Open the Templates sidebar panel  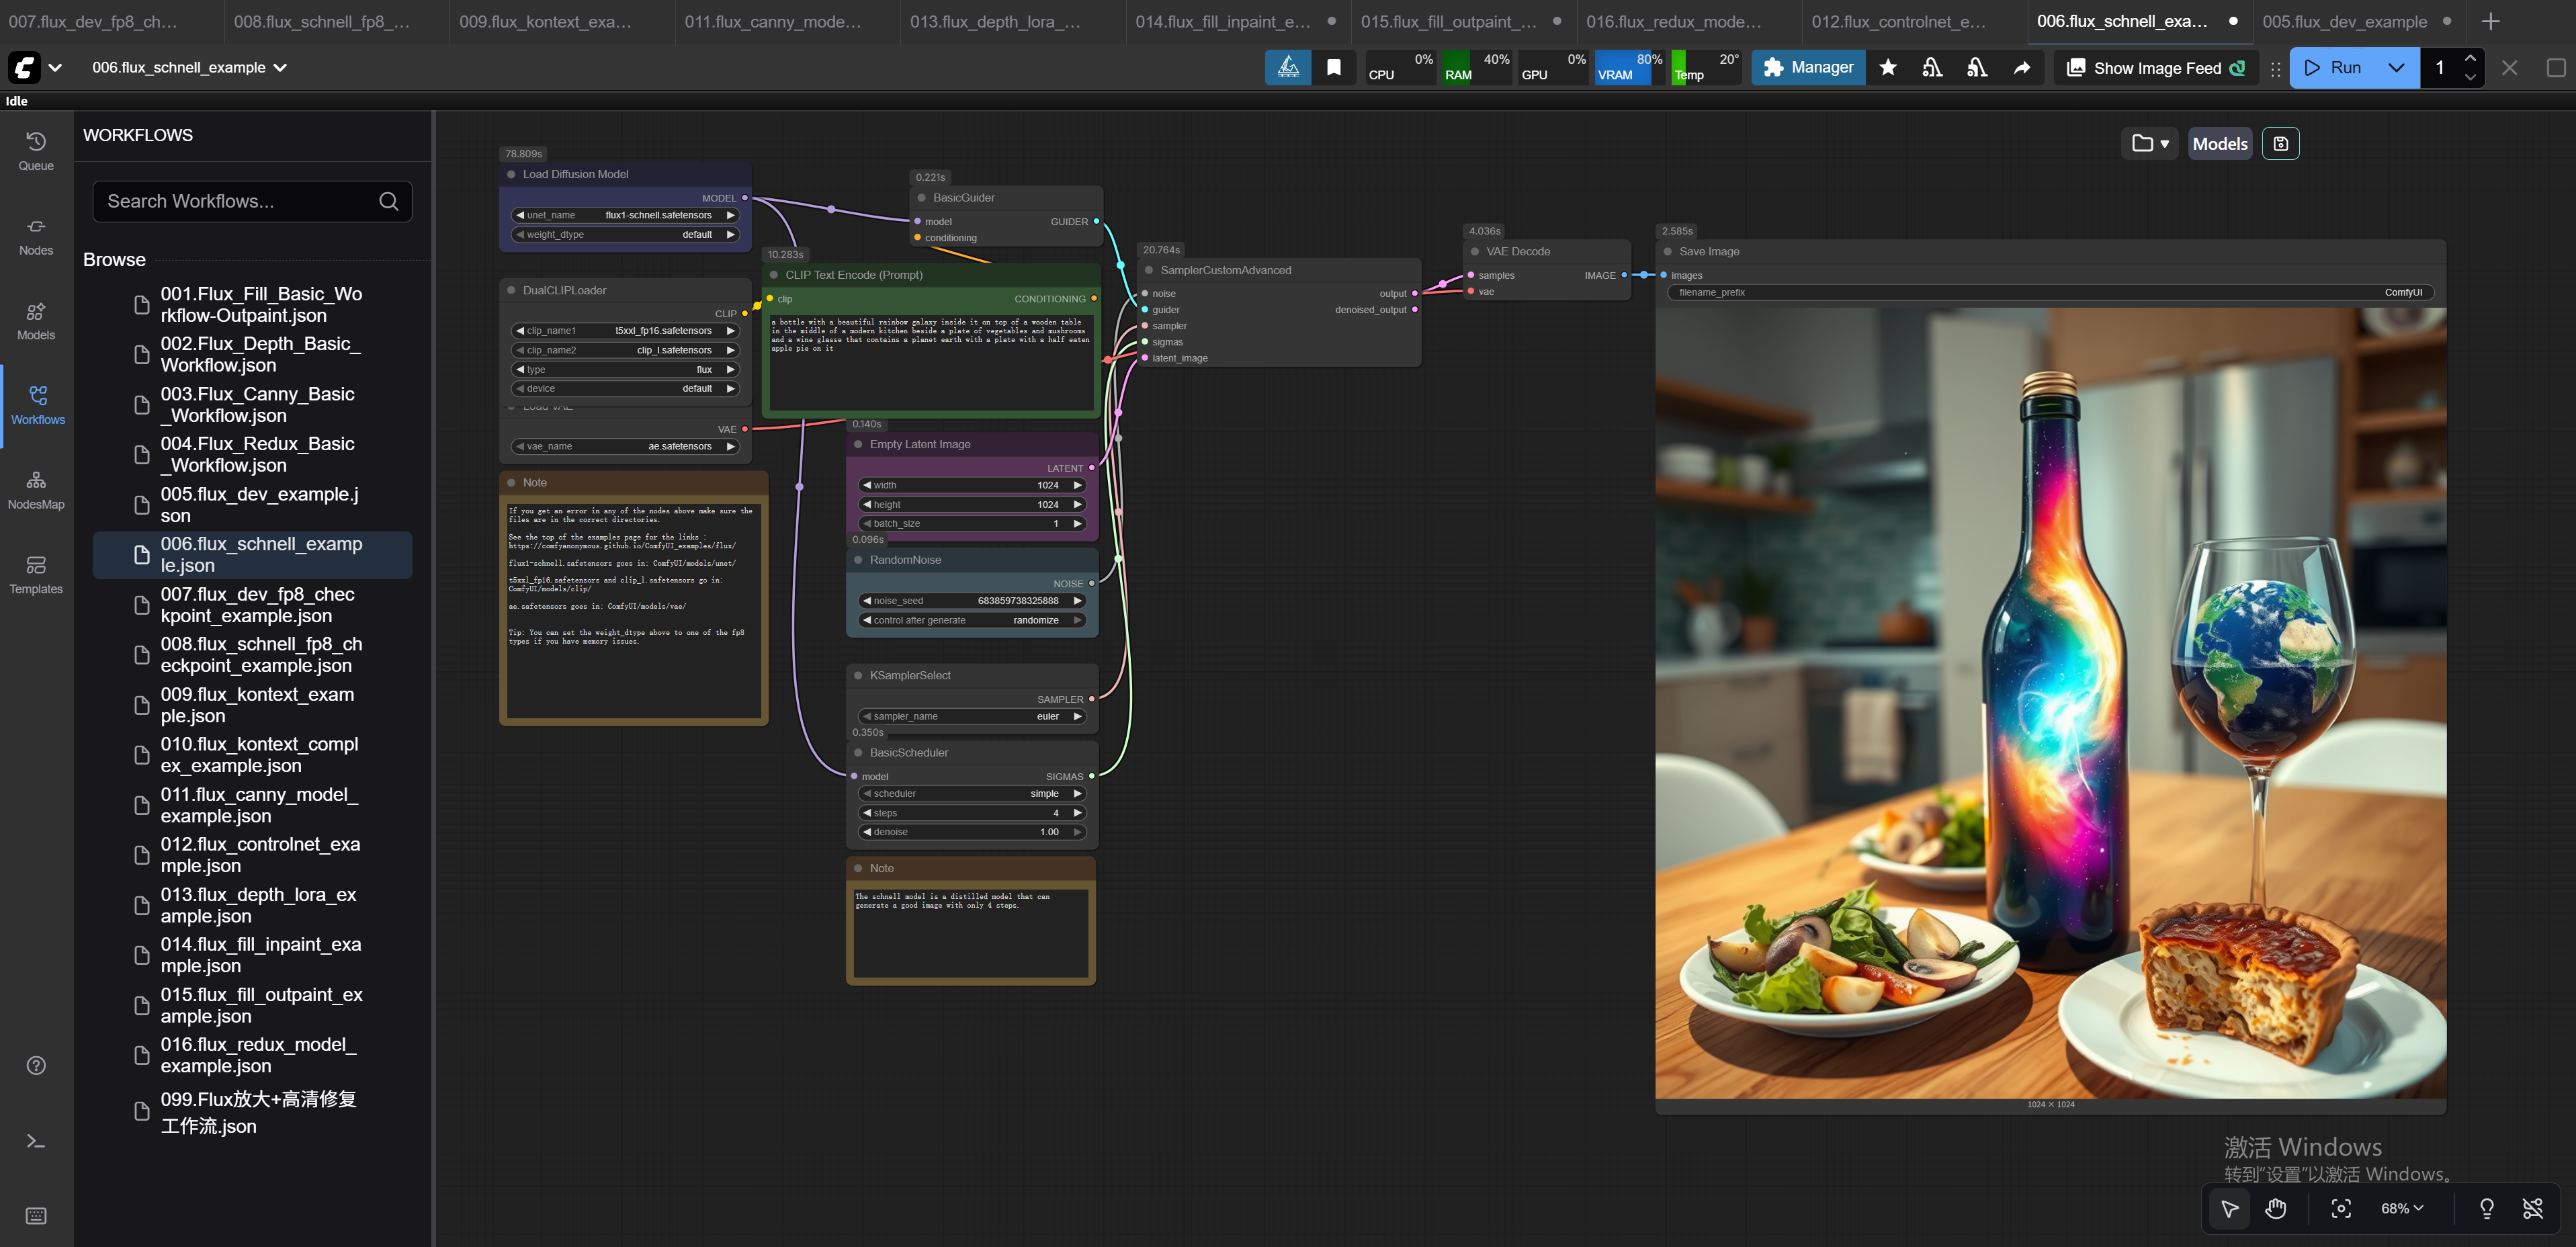click(x=36, y=575)
